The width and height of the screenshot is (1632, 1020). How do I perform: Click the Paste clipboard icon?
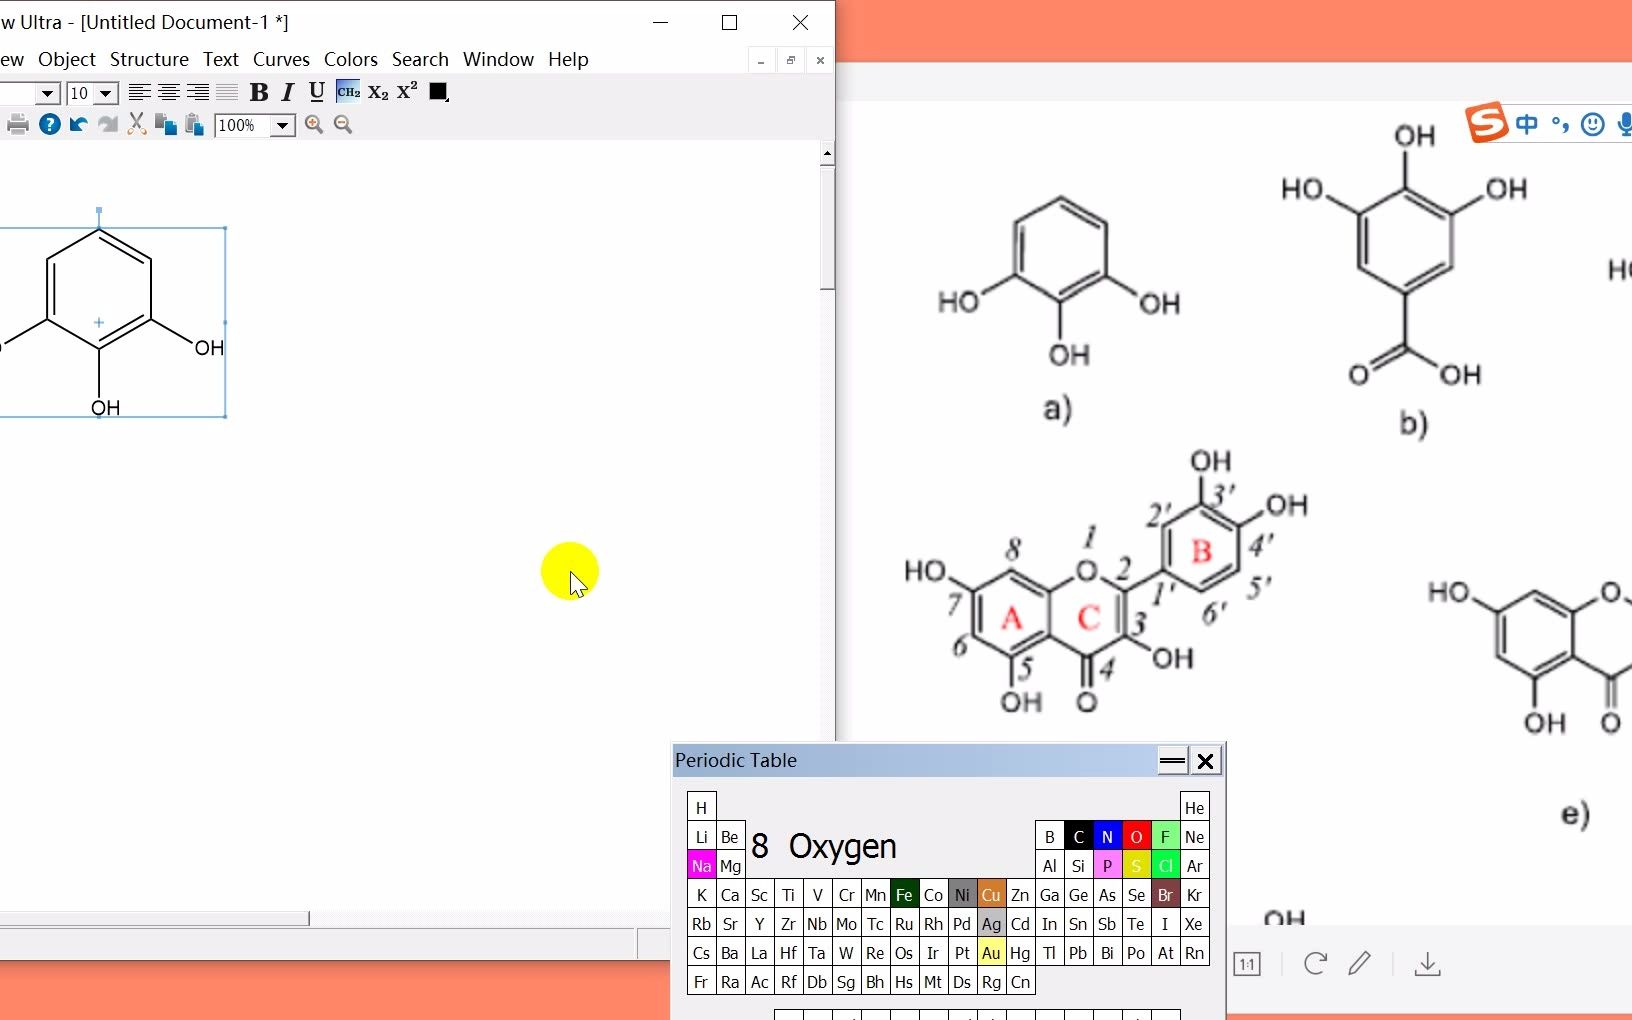coord(194,124)
